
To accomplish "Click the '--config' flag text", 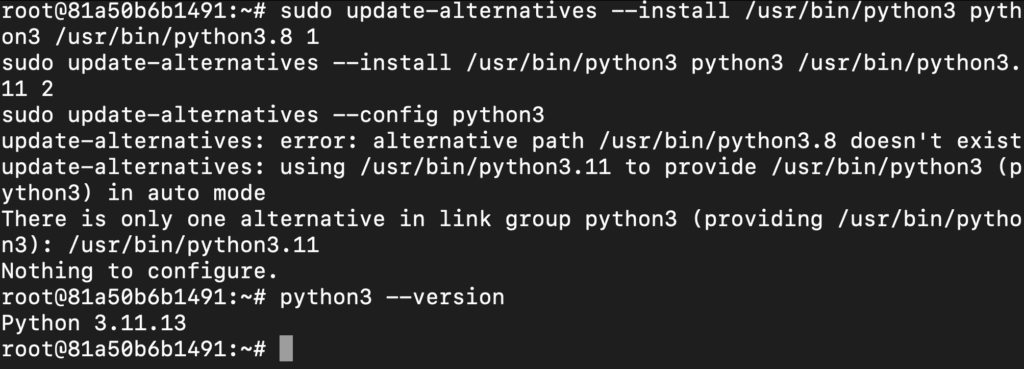I will [385, 115].
